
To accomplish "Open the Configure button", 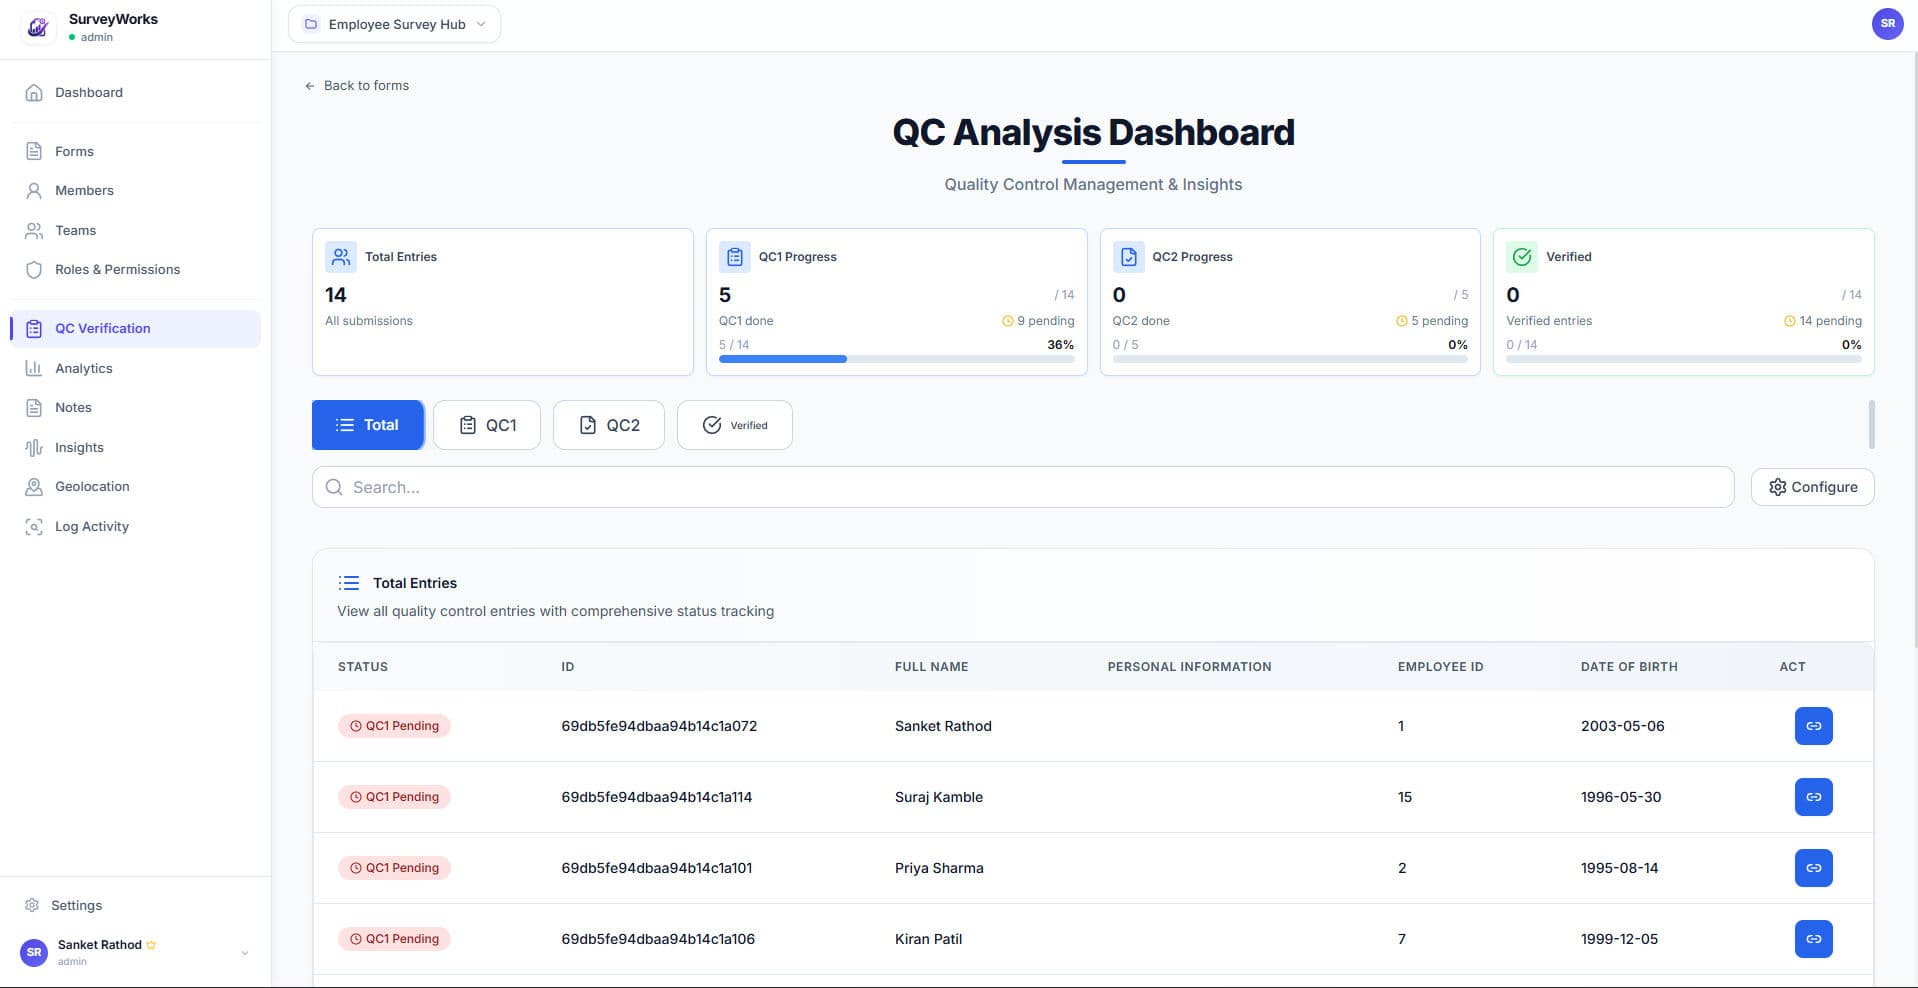I will (1812, 487).
